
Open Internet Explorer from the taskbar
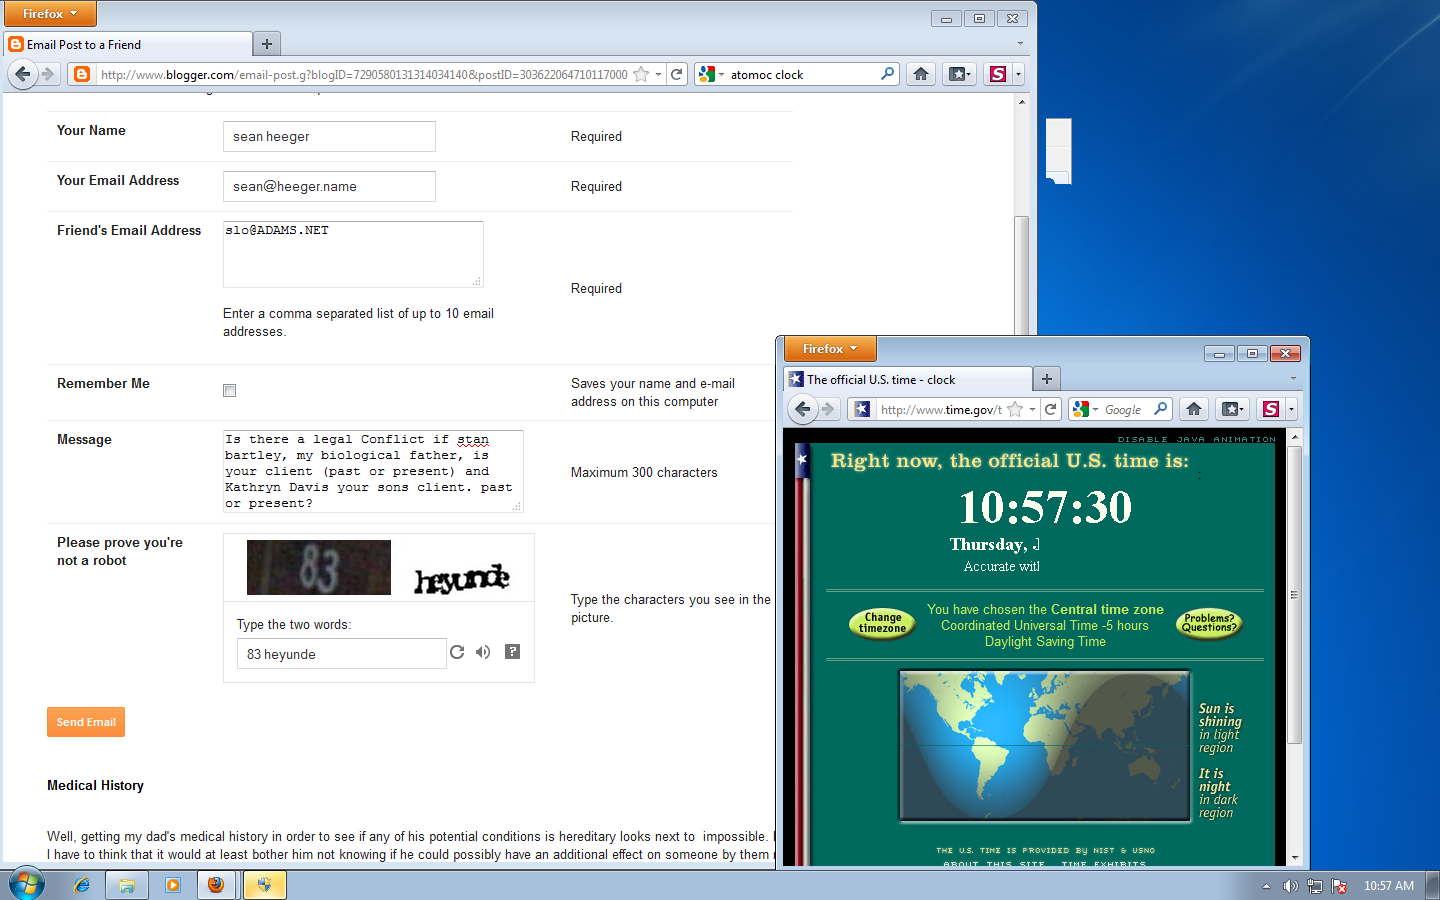[82, 885]
